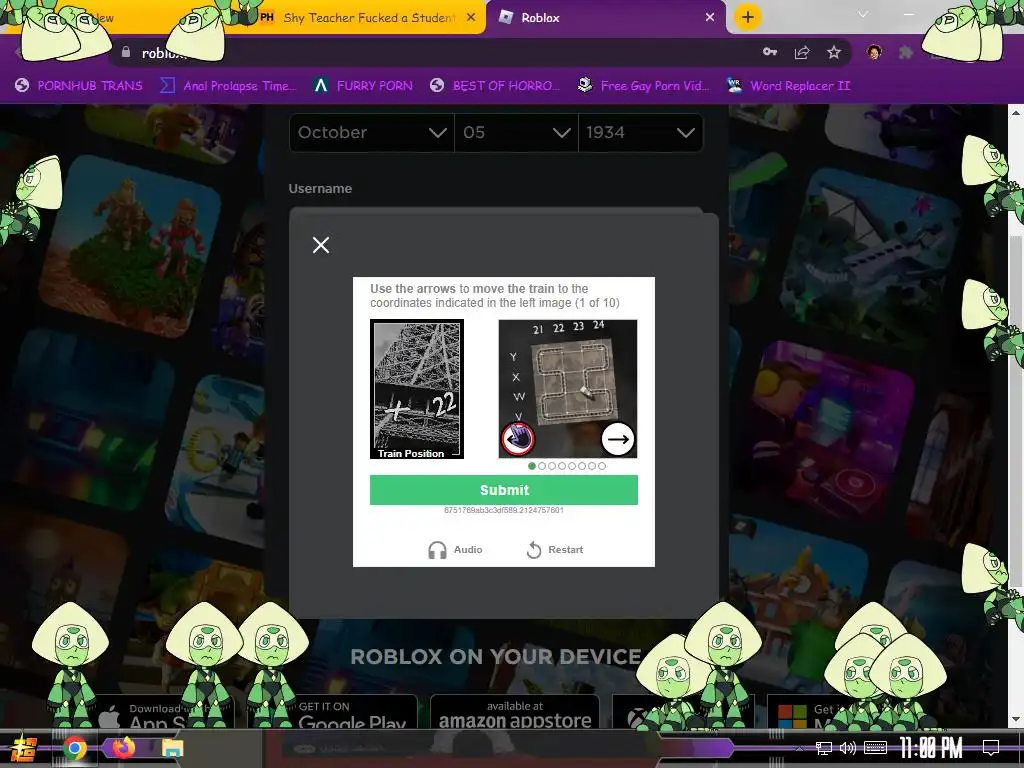The width and height of the screenshot is (1024, 768).
Task: Click the 11:00 PM clock
Action: point(931,748)
